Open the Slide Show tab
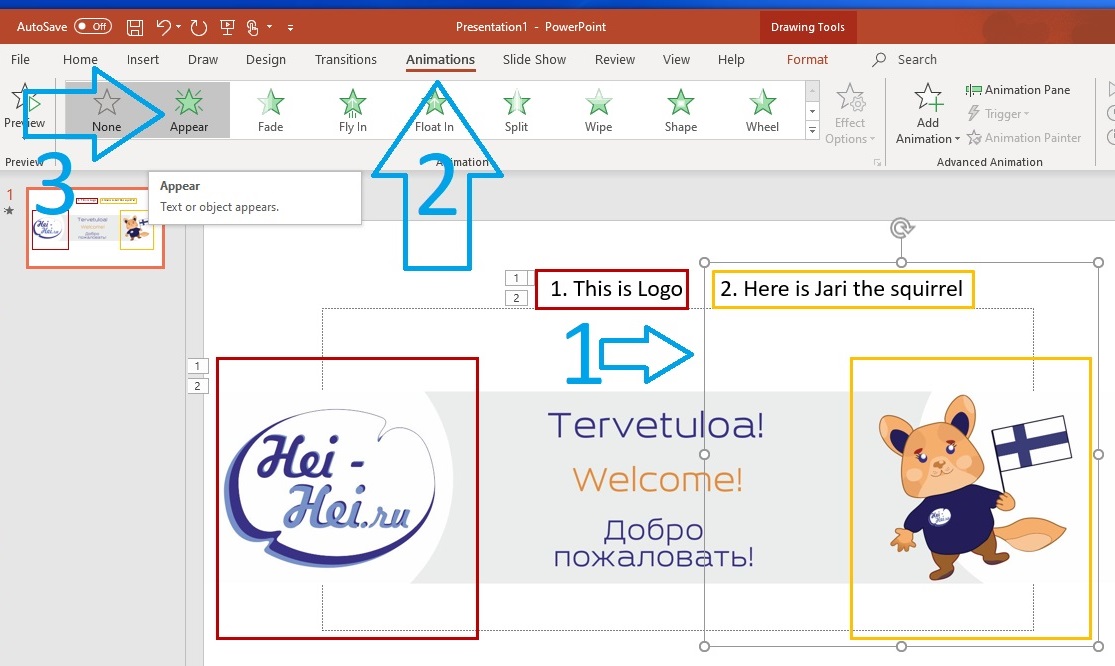1115x666 pixels. (534, 60)
